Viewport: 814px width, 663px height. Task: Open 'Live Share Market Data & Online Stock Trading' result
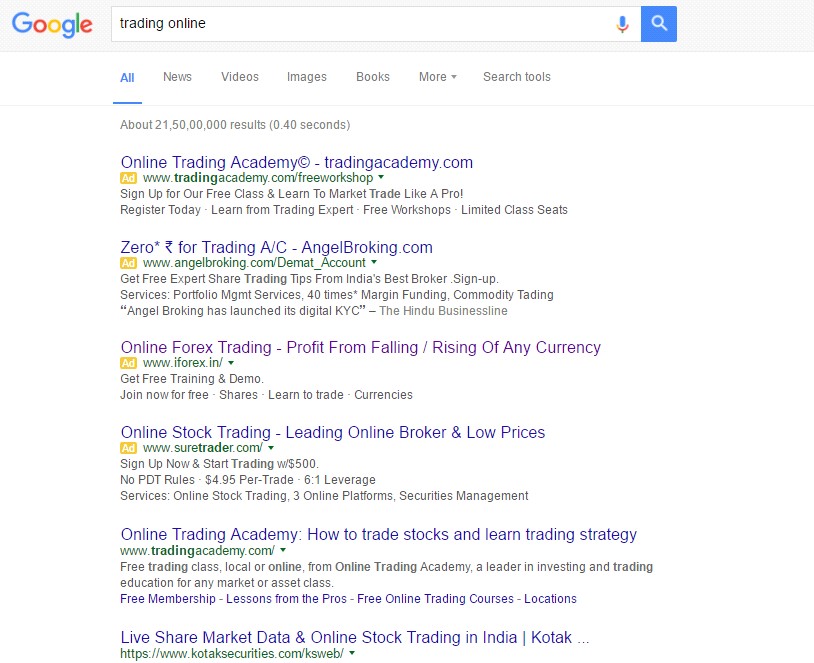pos(355,638)
